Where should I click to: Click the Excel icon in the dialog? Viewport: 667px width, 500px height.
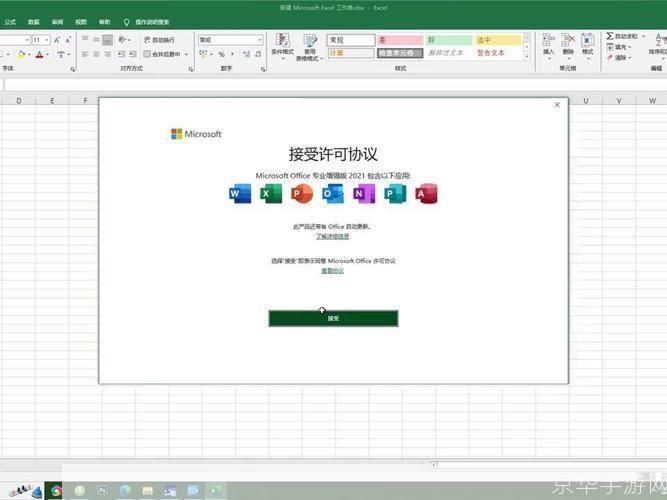[271, 194]
